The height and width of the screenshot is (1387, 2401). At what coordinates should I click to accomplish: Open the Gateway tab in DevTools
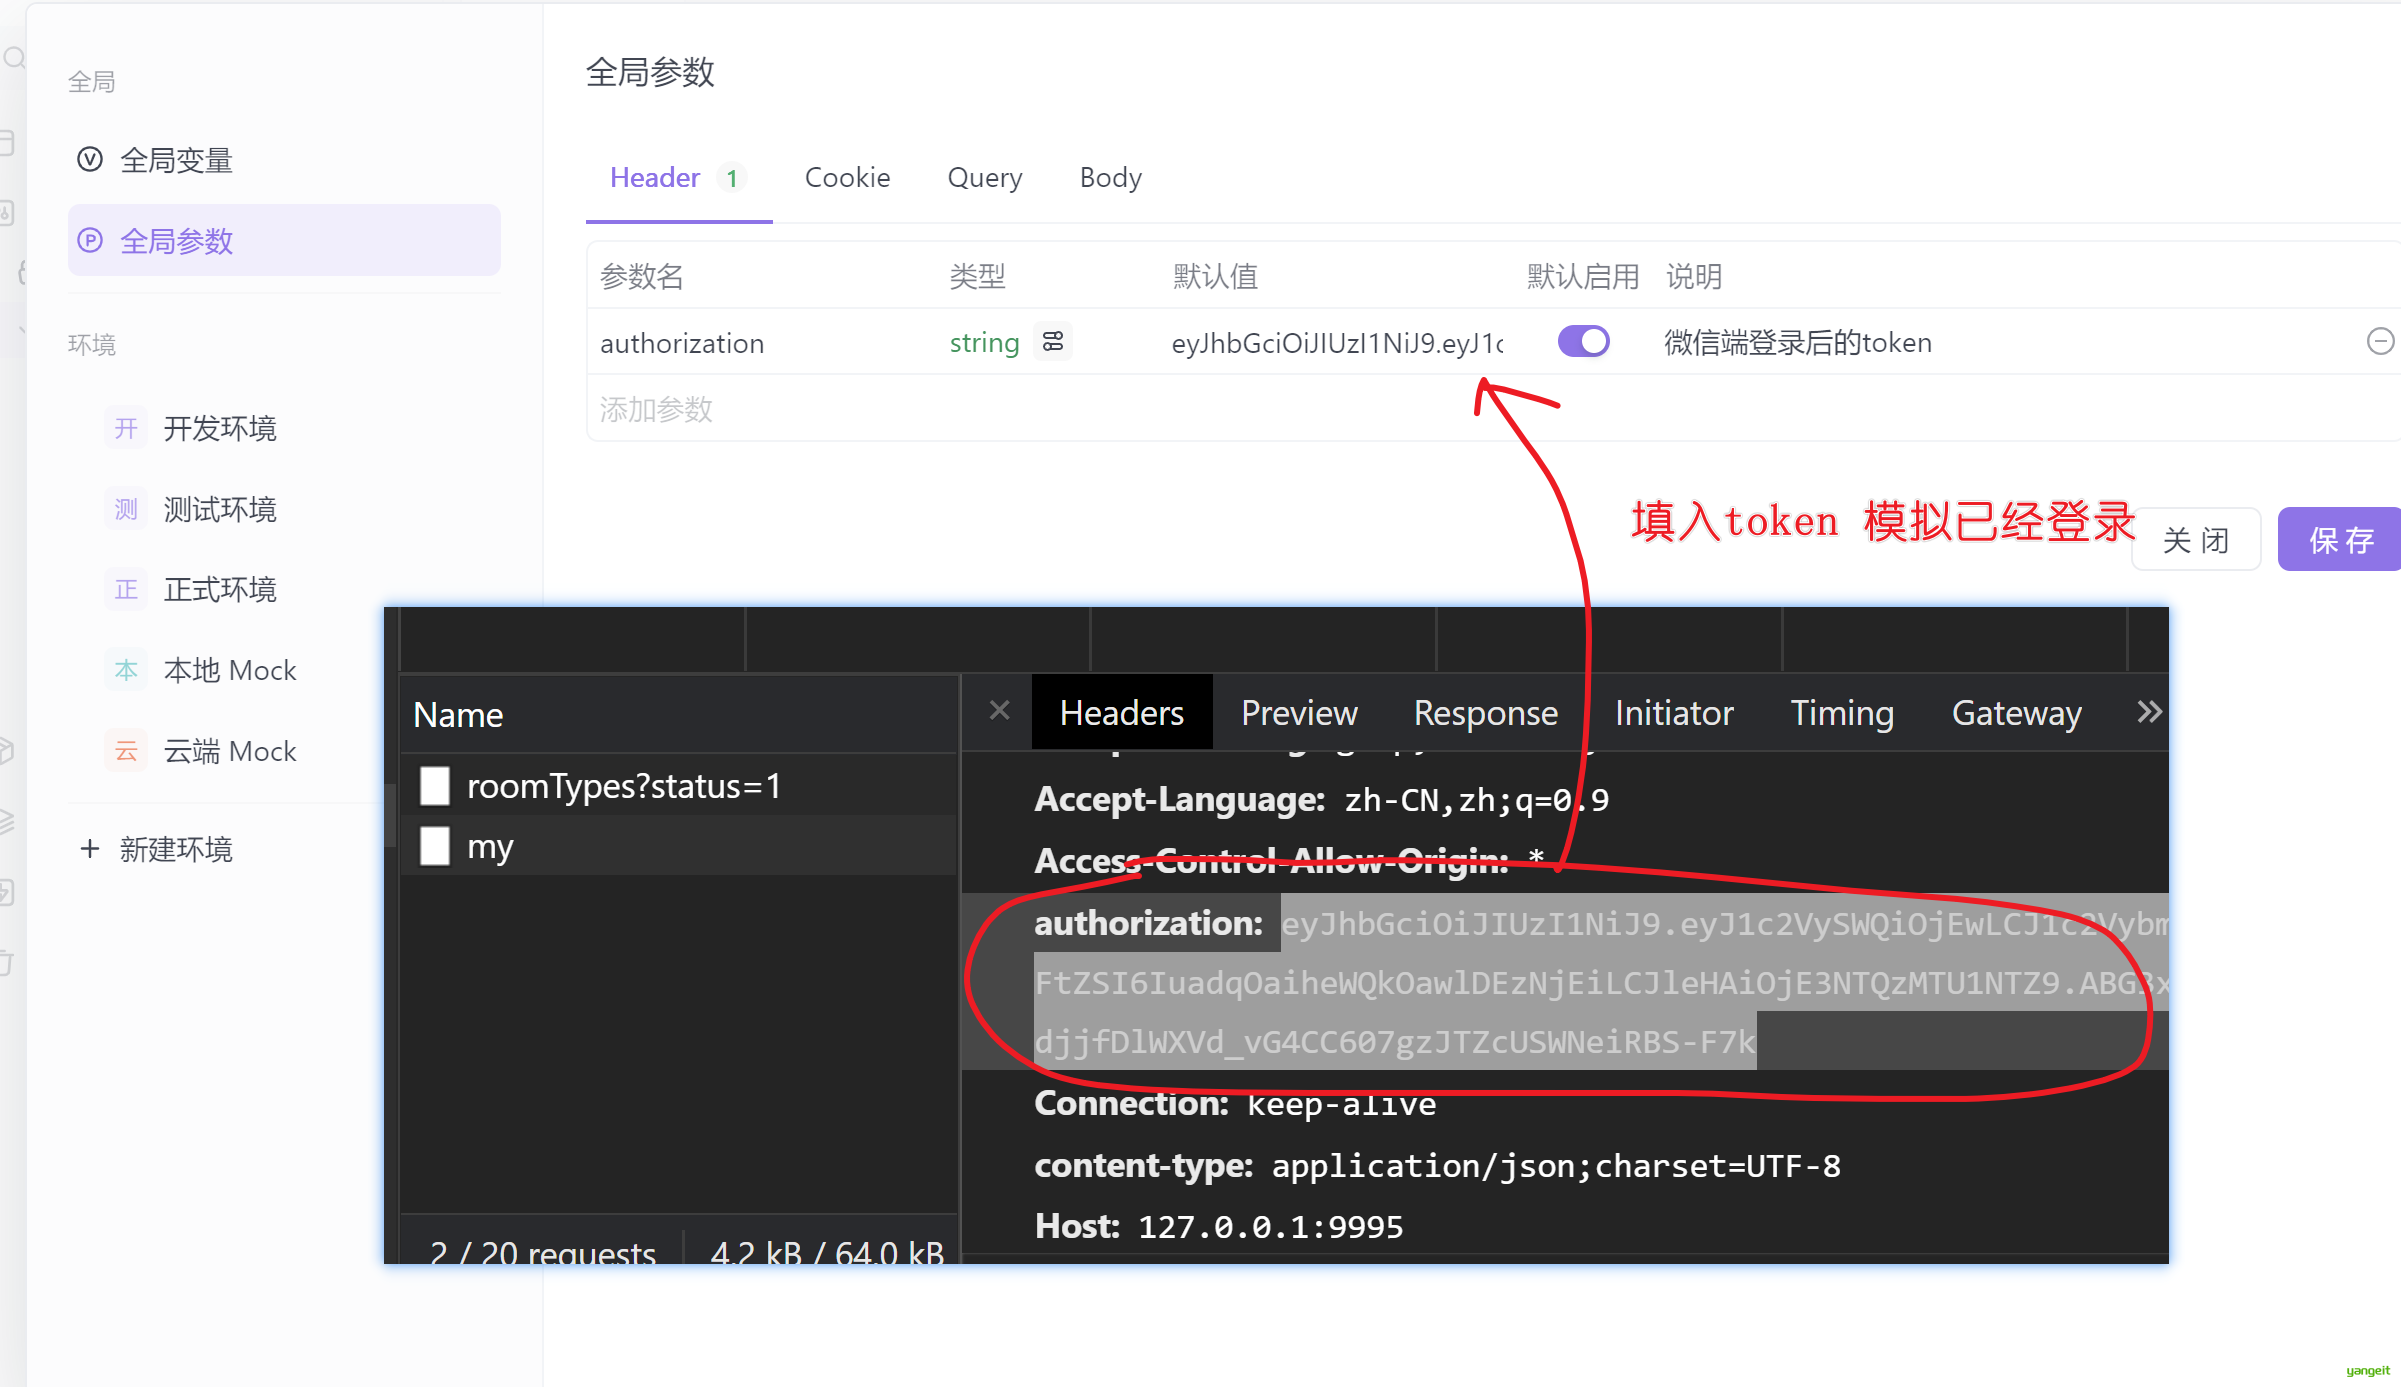tap(2017, 712)
